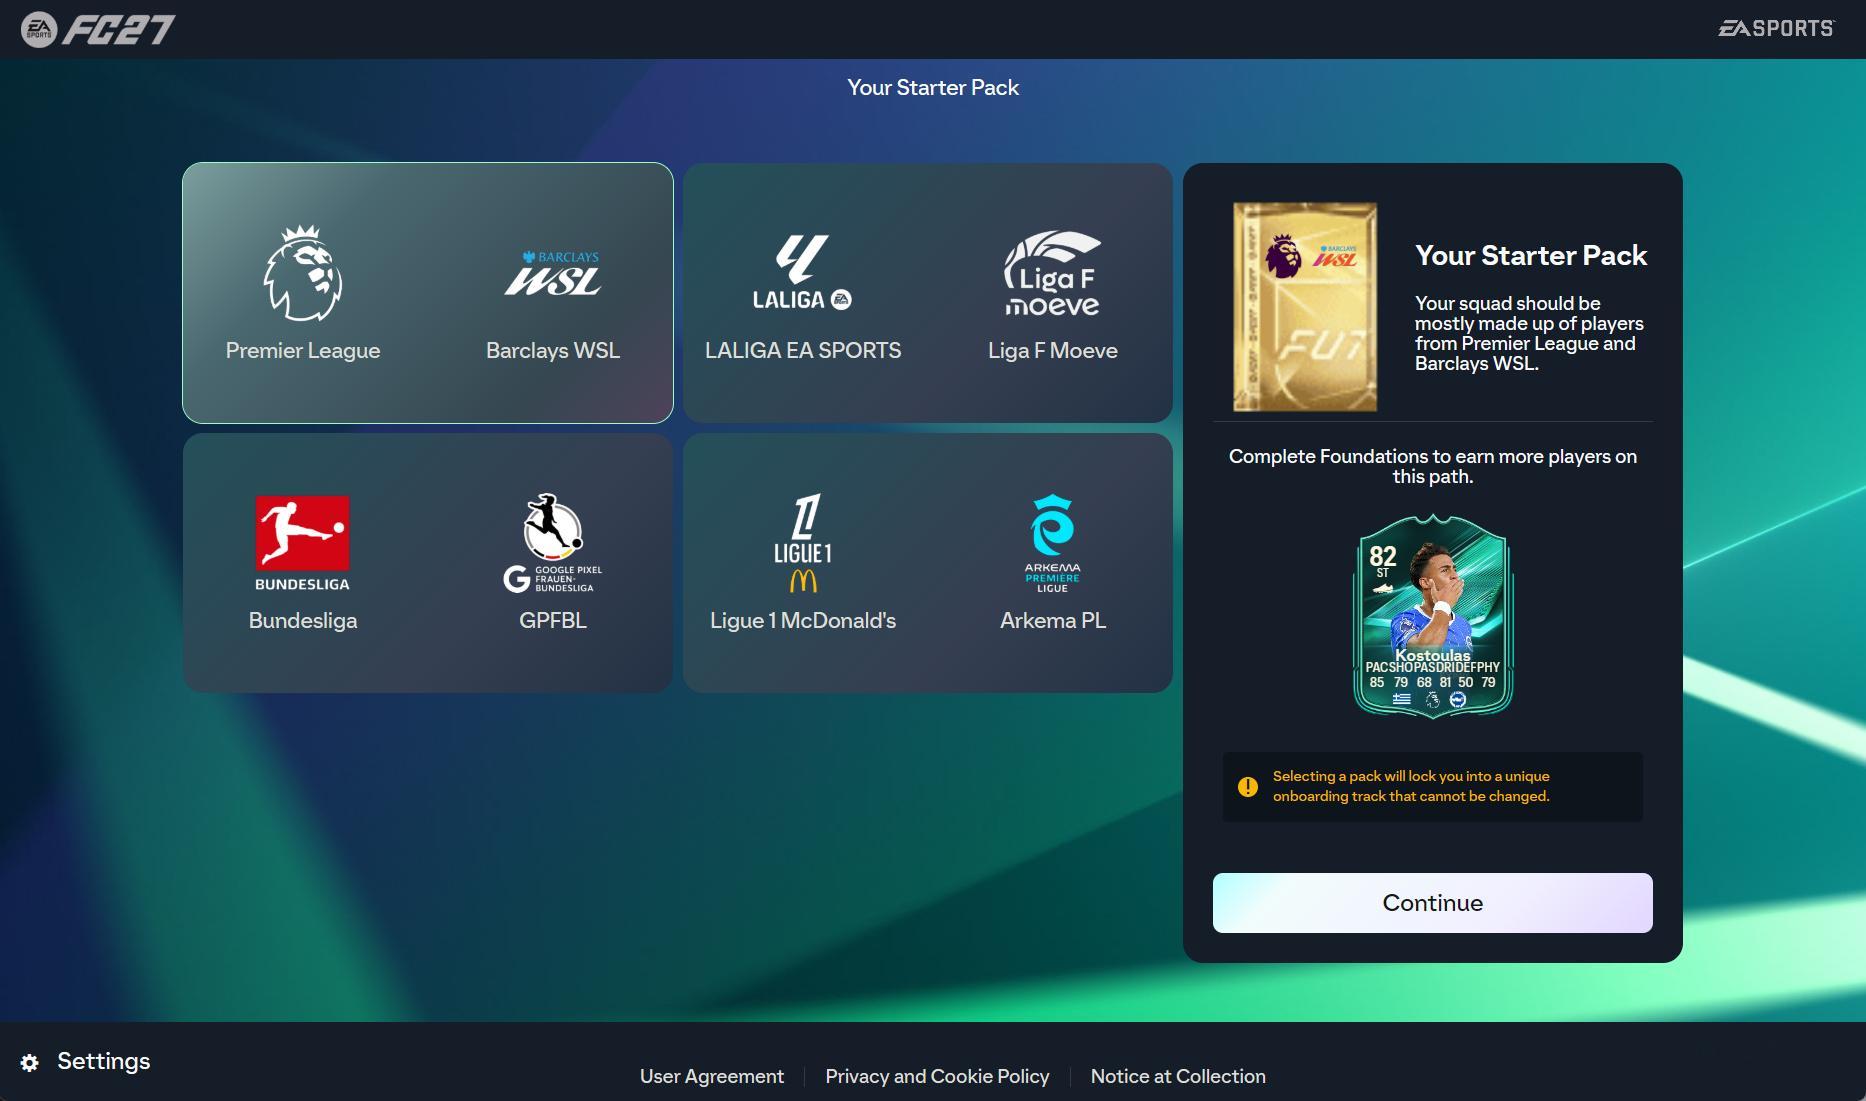
Task: Click the GPFBL text label
Action: tap(553, 621)
